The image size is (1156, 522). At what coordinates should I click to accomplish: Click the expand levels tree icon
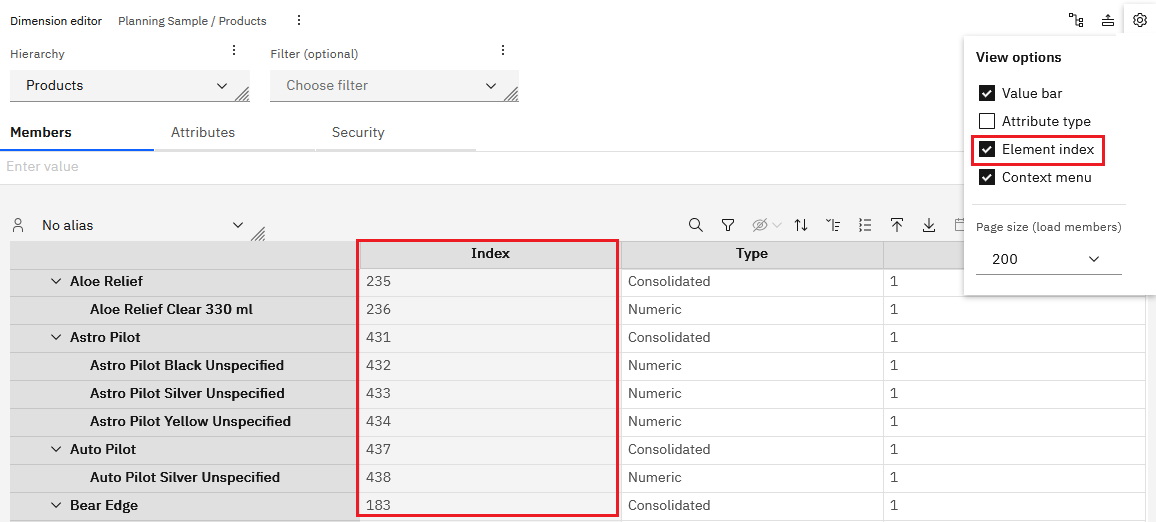click(833, 225)
